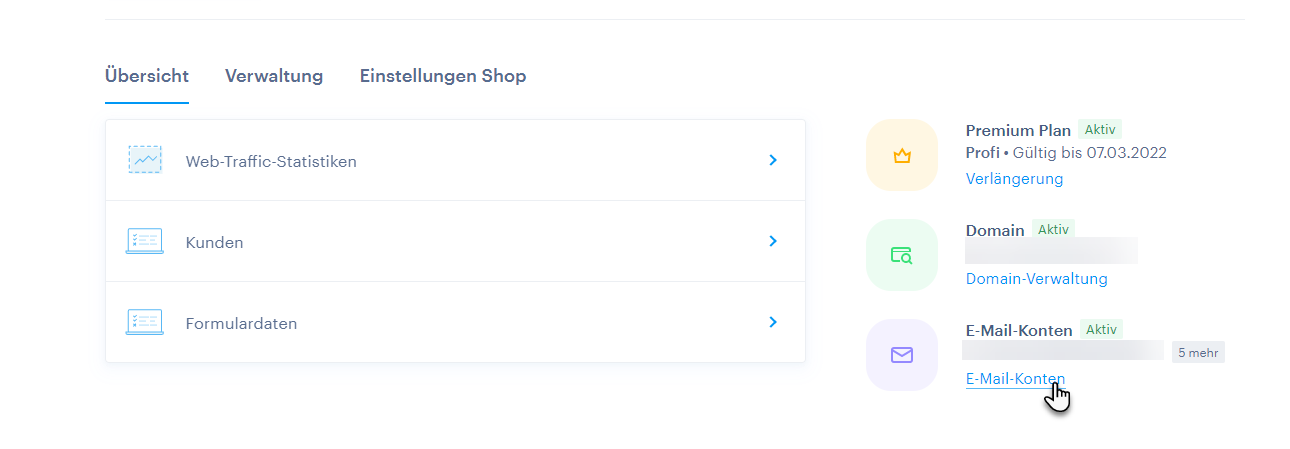Click the Aktiv badge beside Premium Plan
Screen dimensions: 1290x449
[1100, 129]
